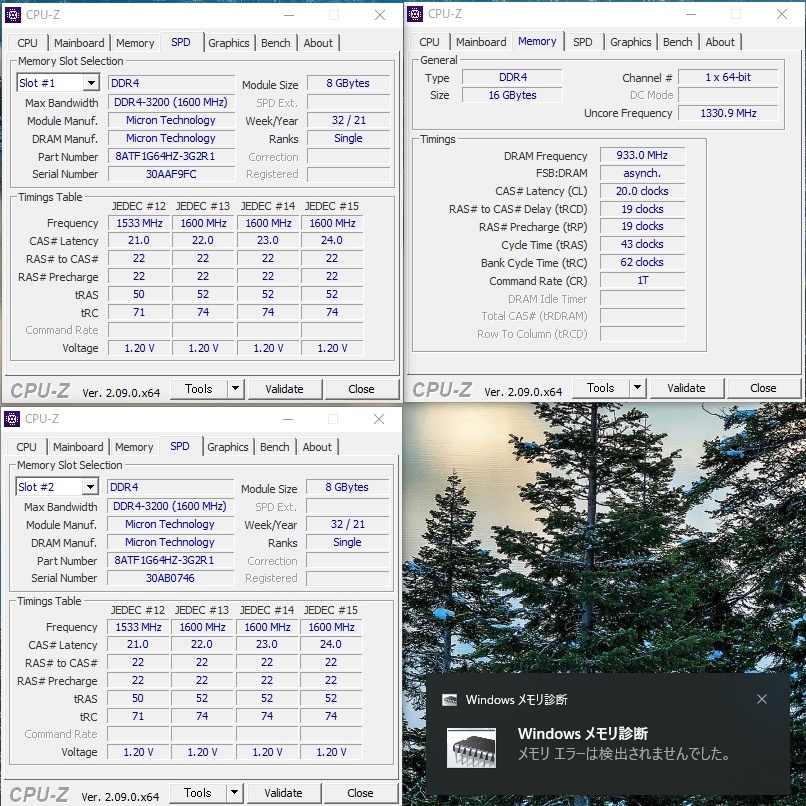Switch to the Mainboard tab in top-left window
806x806 pixels.
pyautogui.click(x=79, y=43)
